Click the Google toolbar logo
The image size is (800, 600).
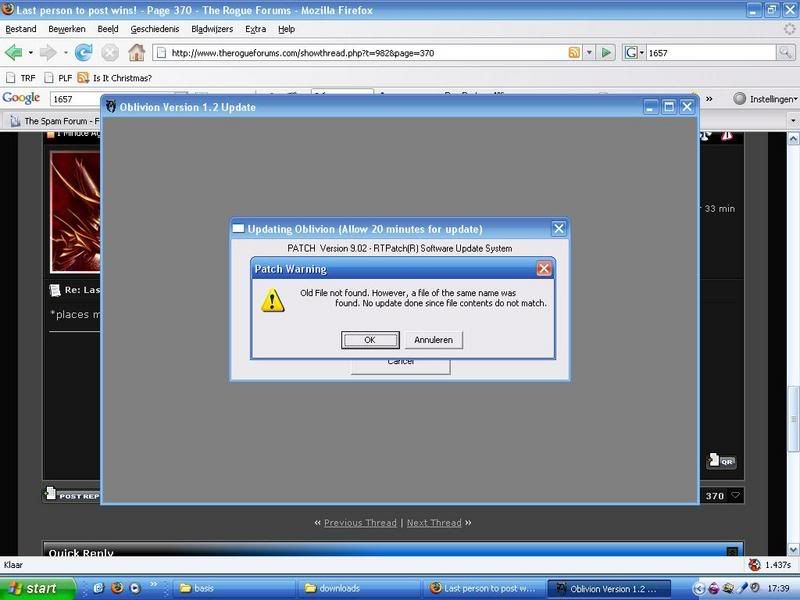coord(21,98)
